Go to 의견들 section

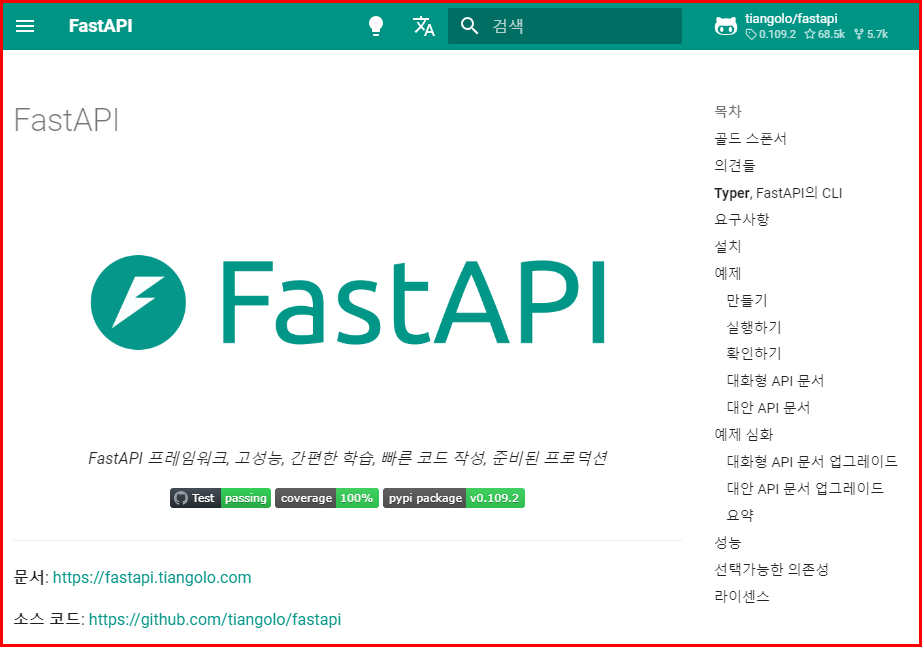click(734, 166)
